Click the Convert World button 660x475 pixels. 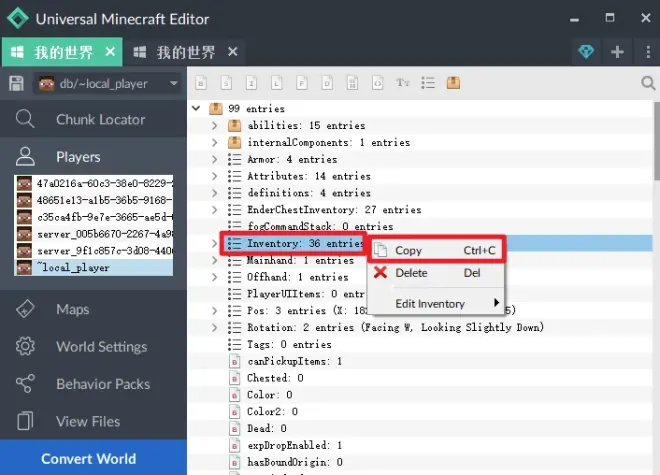[93, 458]
